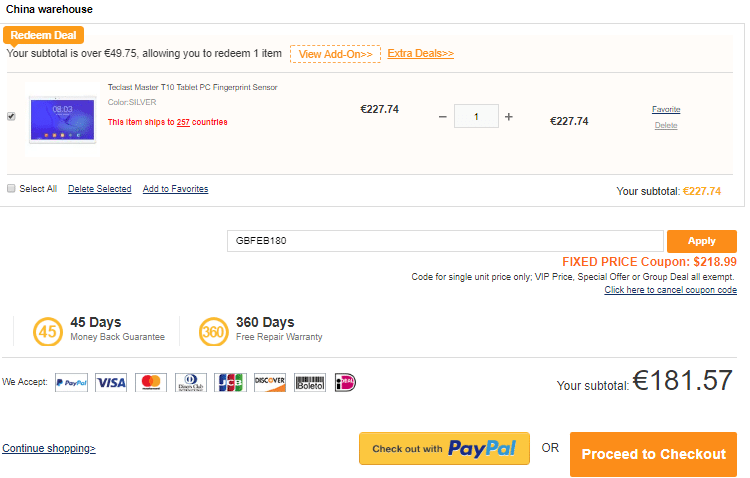750x478 pixels.
Task: Decrease quantity with the minus button
Action: (x=443, y=117)
